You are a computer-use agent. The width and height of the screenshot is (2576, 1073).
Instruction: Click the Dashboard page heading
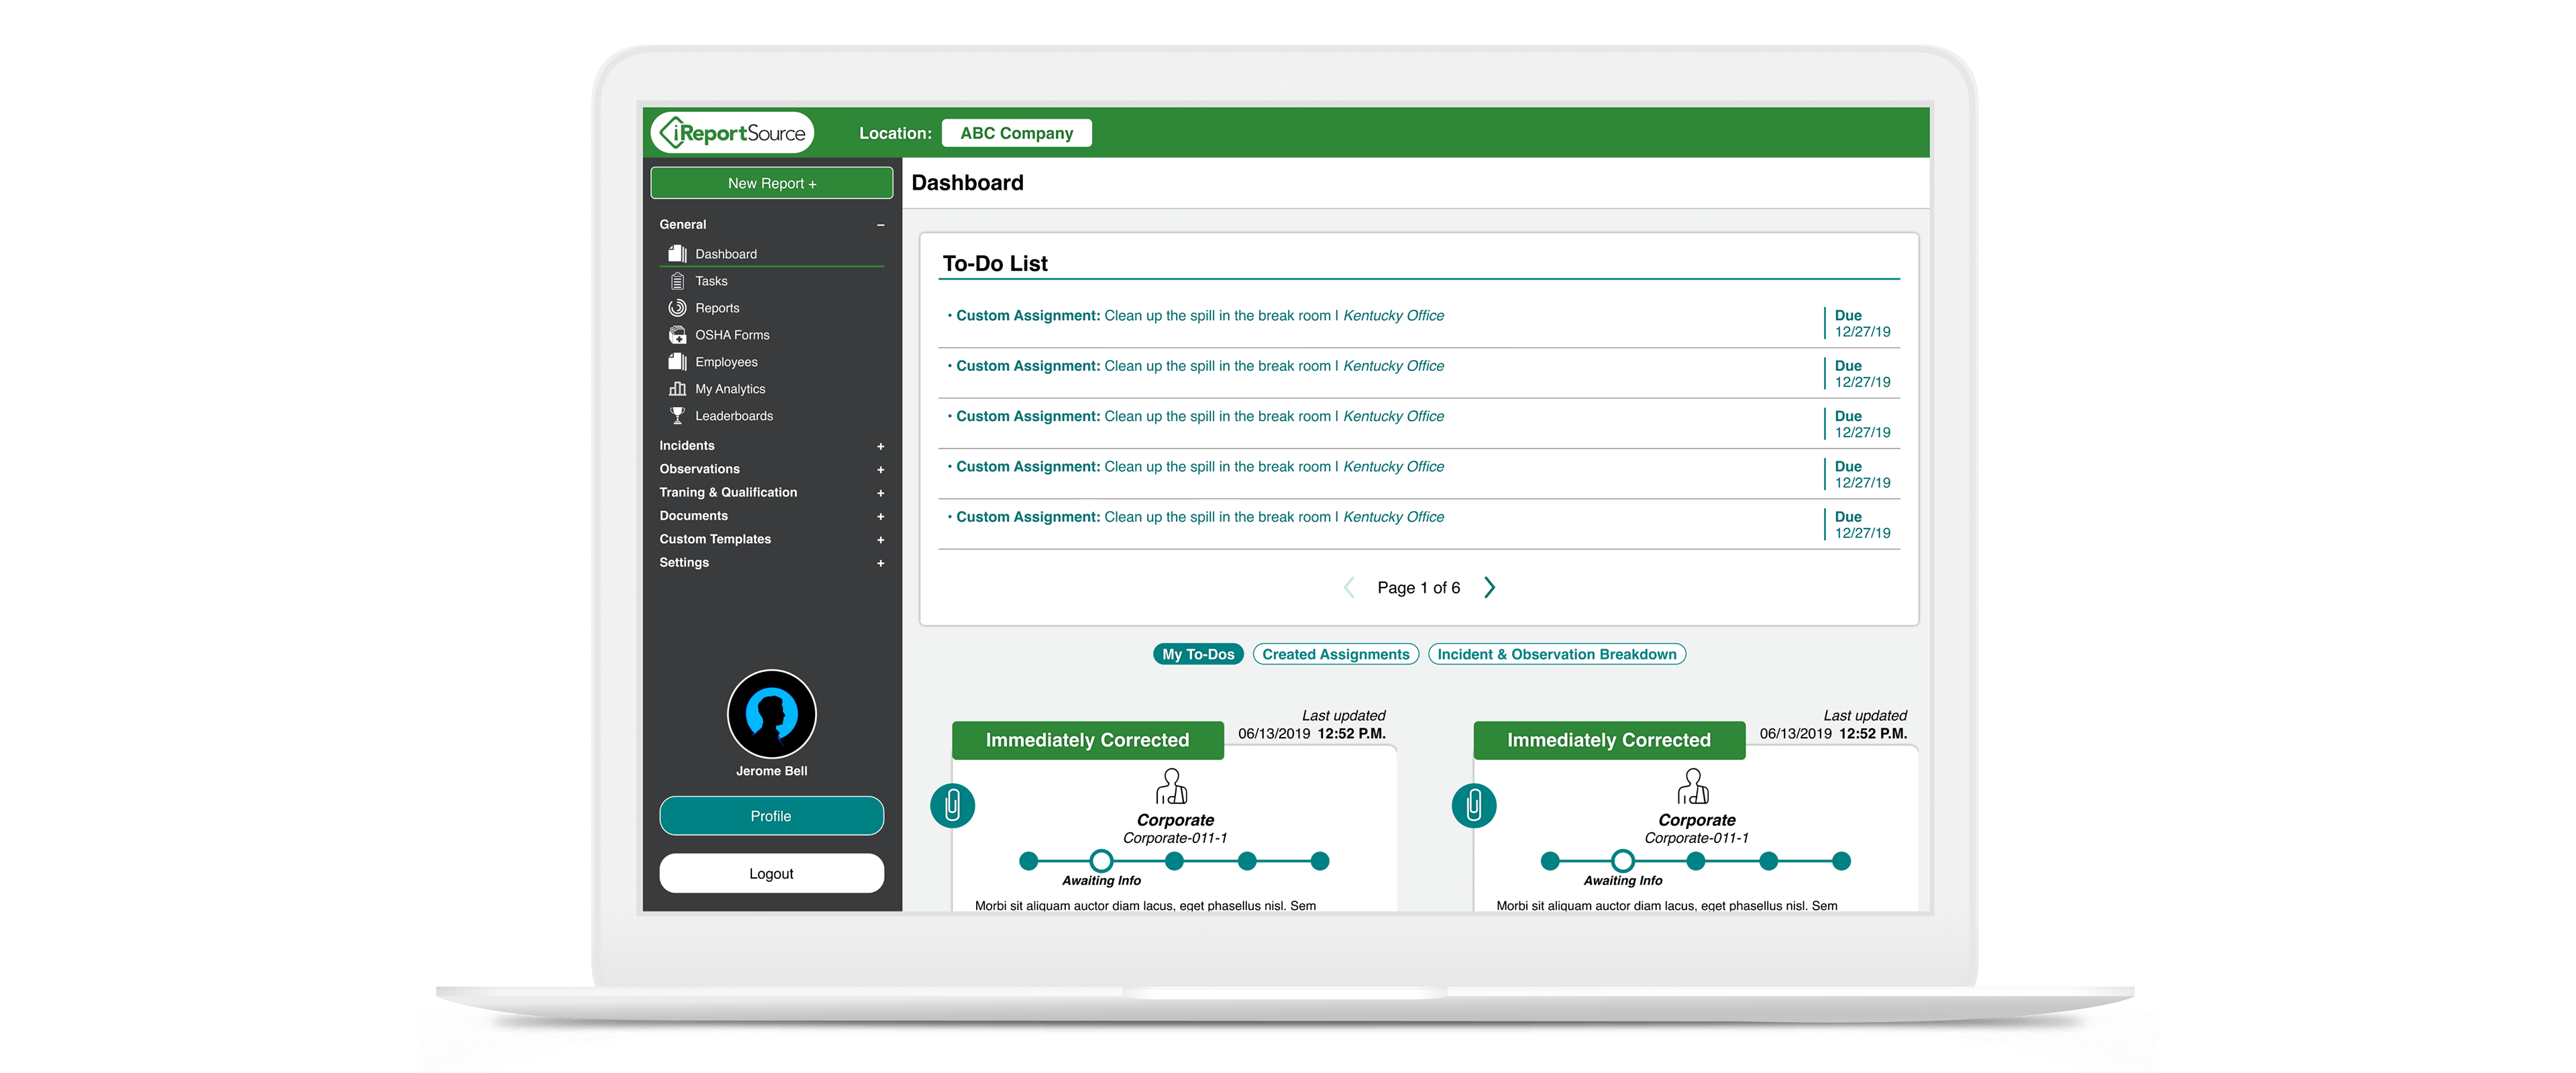[x=967, y=183]
